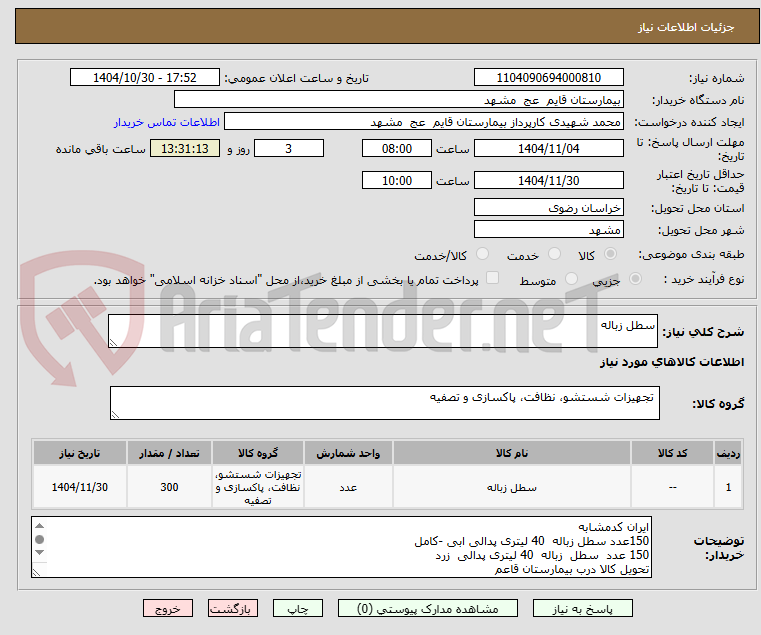Click the need date cell 1404/11/30 in table
The height and width of the screenshot is (635, 761).
80,487
